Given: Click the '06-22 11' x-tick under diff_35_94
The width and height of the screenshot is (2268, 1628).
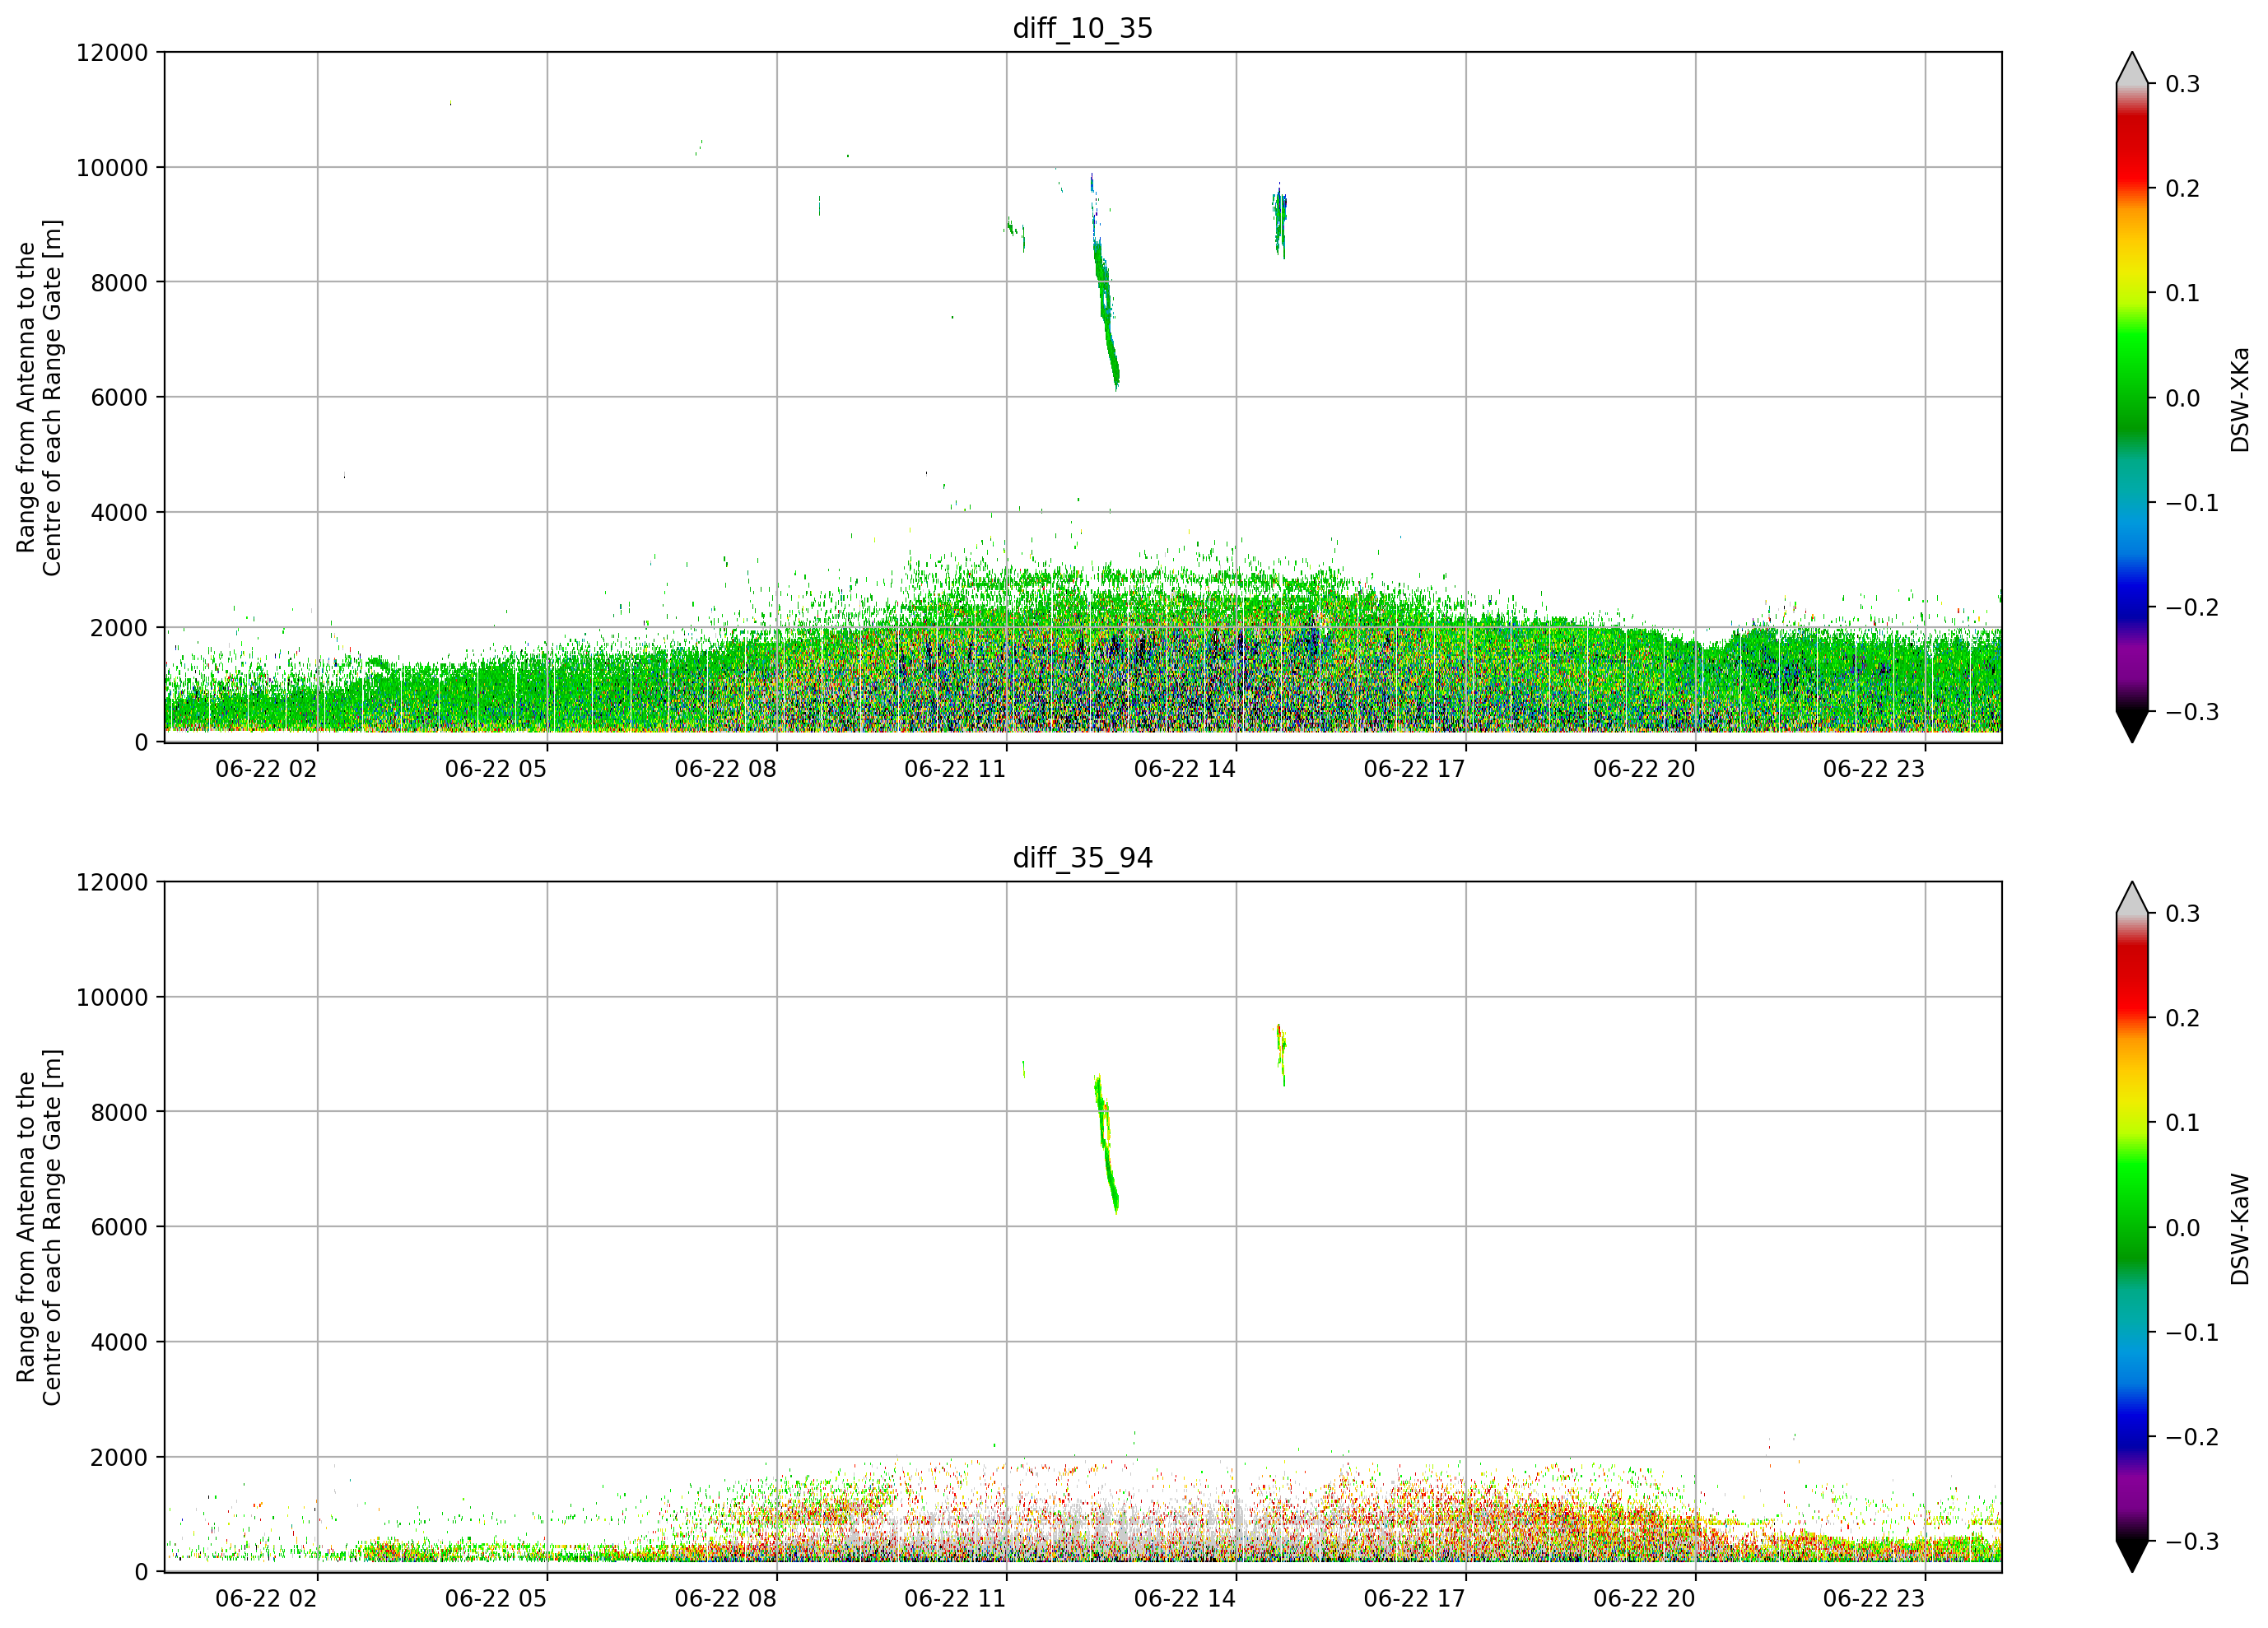Looking at the screenshot, I should tap(955, 1599).
